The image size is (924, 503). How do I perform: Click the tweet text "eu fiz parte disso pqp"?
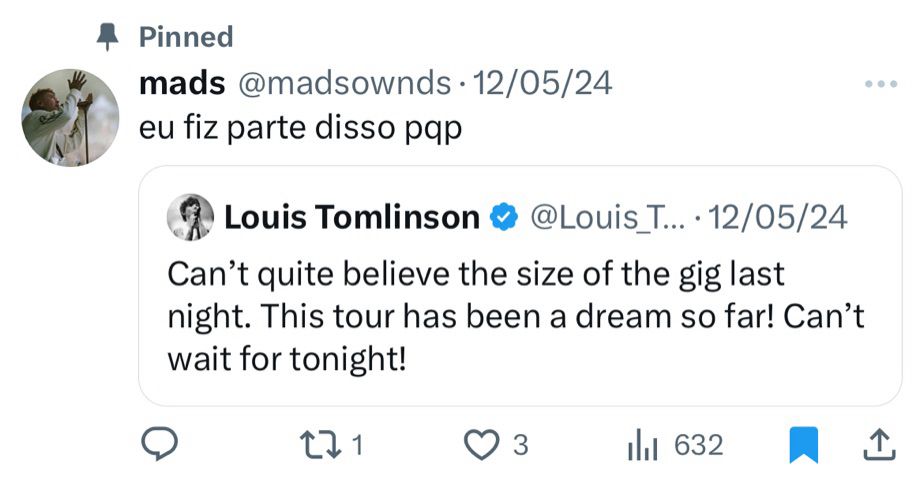click(x=300, y=130)
